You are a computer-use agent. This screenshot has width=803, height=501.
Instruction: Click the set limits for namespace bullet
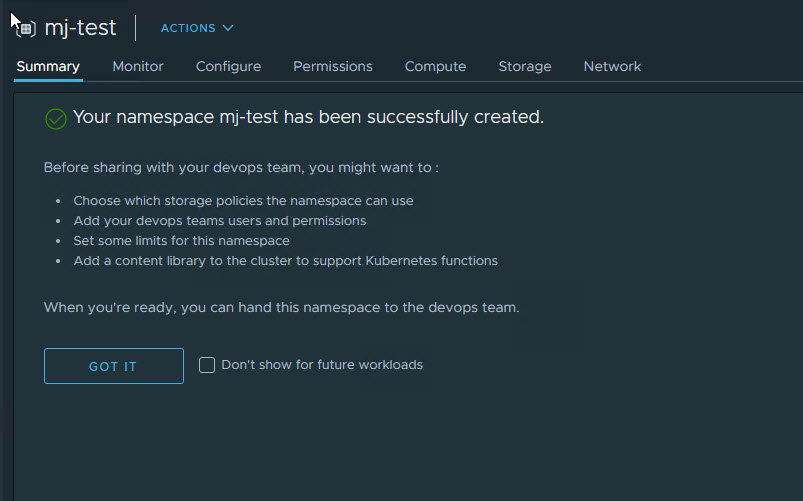pyautogui.click(x=181, y=241)
